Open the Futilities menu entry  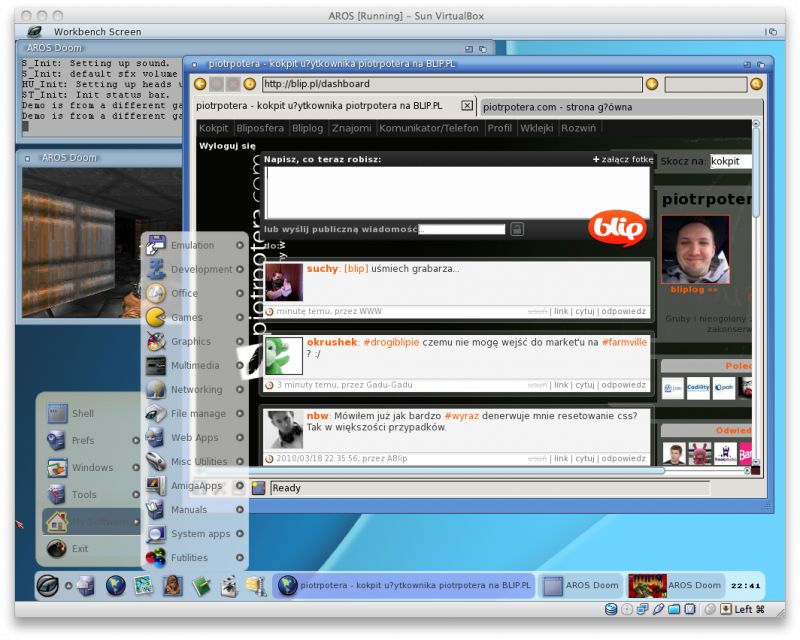[195, 557]
